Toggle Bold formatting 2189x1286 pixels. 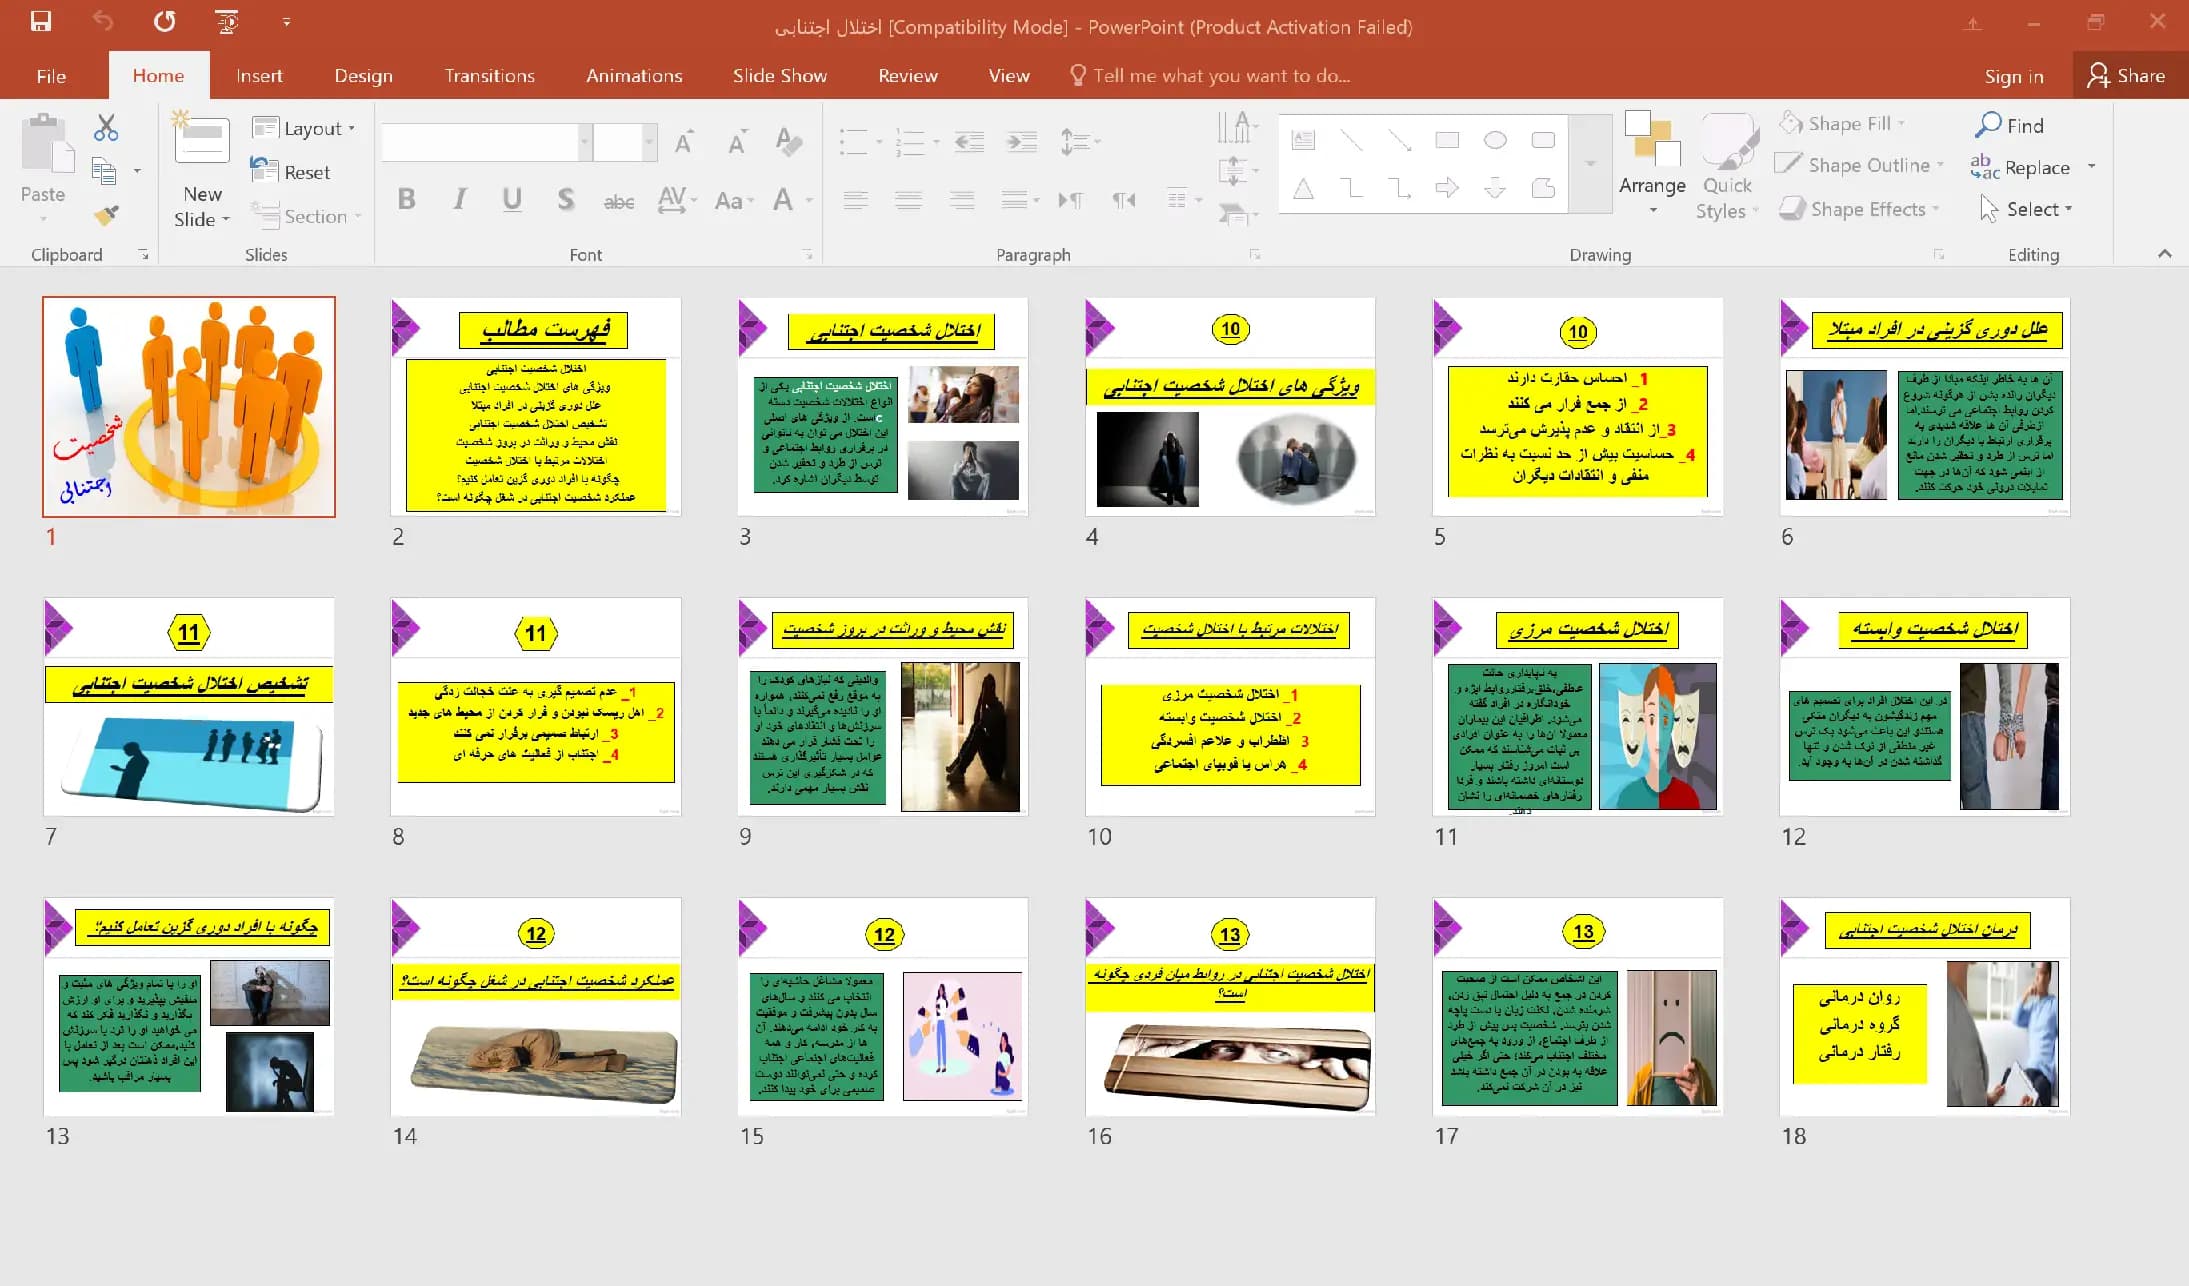point(406,199)
